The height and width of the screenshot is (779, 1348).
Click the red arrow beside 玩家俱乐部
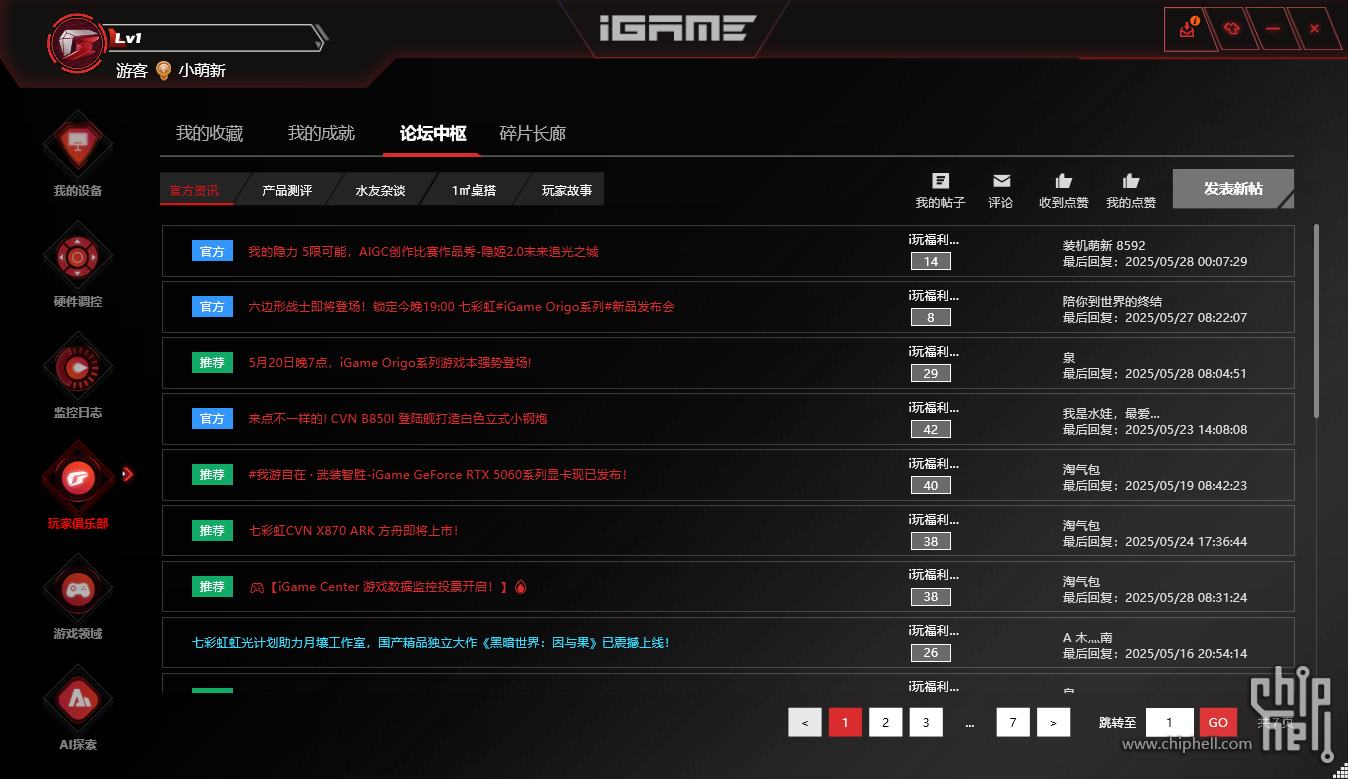[x=128, y=474]
